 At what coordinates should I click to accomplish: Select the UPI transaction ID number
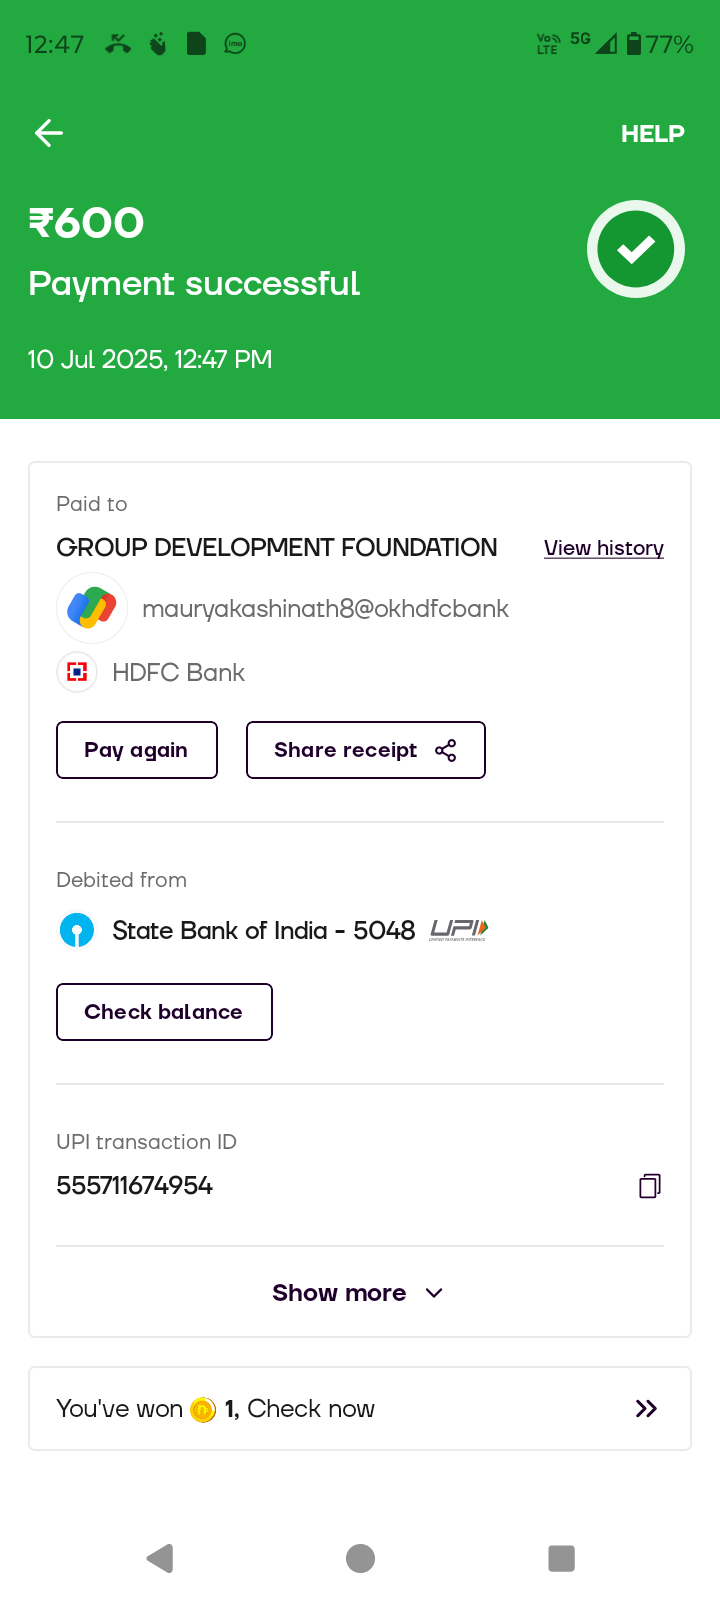click(x=135, y=1186)
